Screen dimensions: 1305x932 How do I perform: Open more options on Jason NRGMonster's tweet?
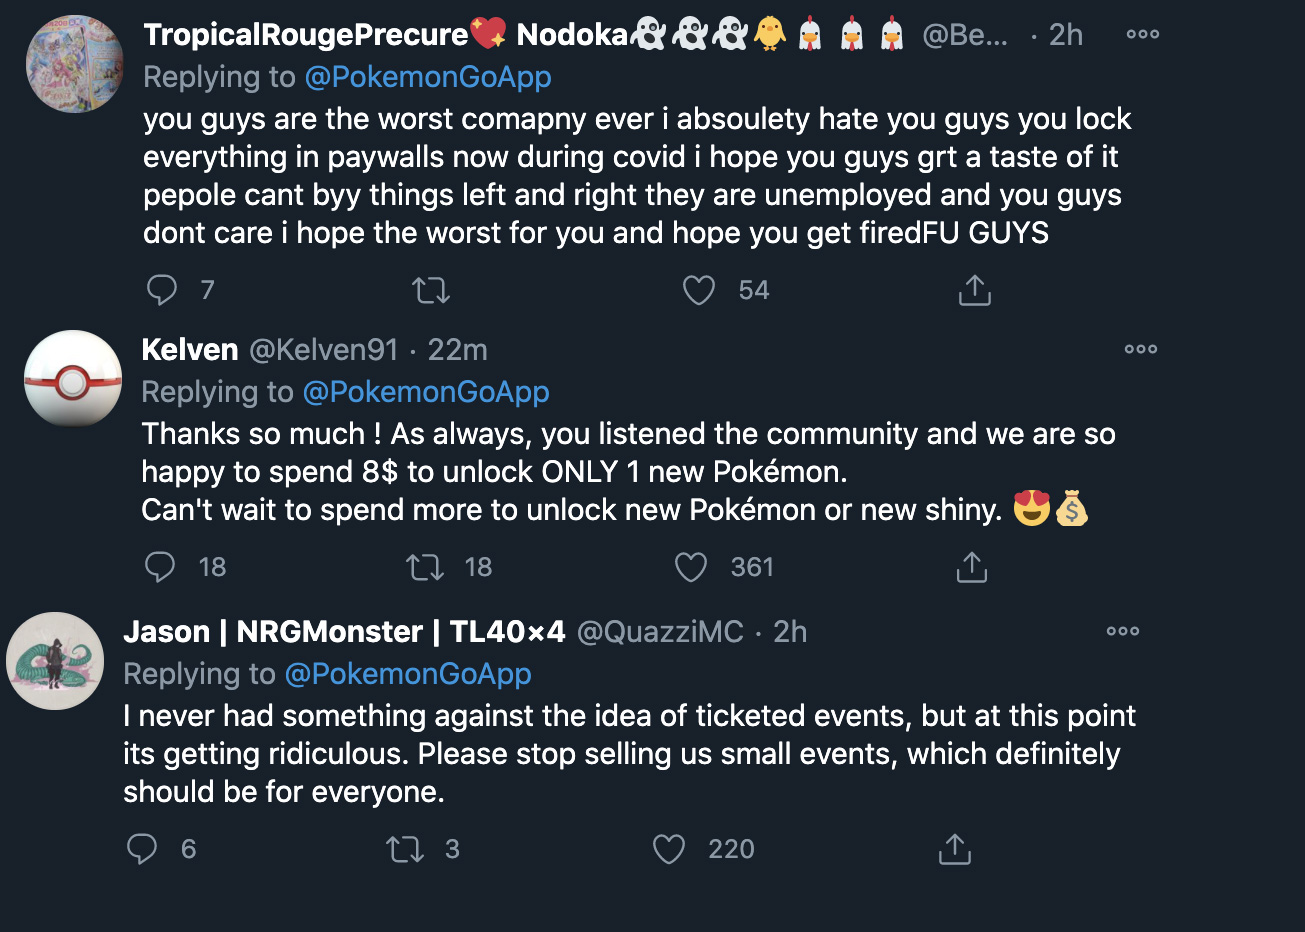(x=1122, y=631)
